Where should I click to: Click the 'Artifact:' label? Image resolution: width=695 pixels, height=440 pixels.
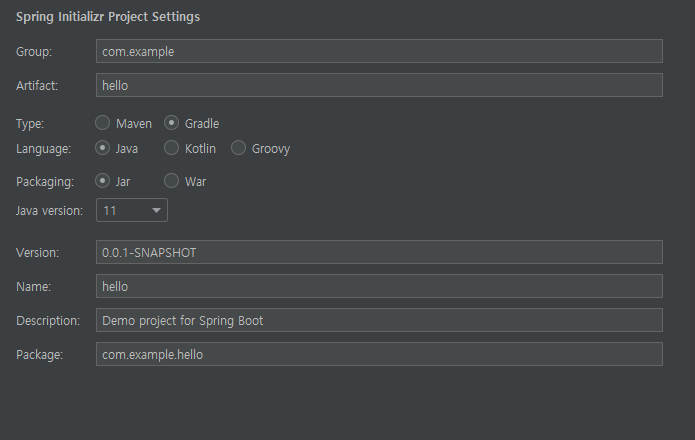[x=37, y=85]
